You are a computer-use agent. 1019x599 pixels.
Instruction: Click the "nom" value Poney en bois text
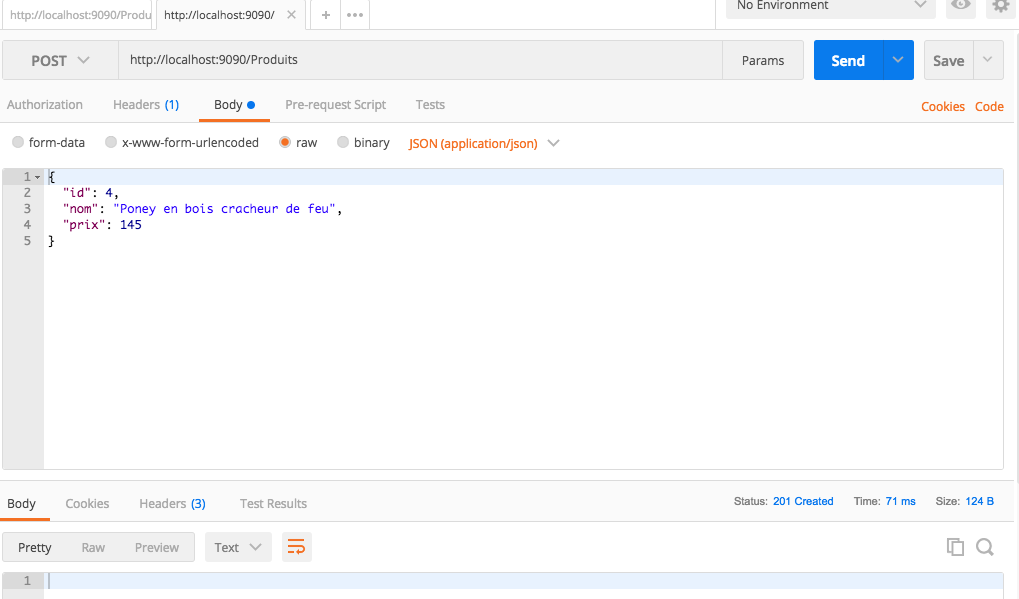point(224,209)
